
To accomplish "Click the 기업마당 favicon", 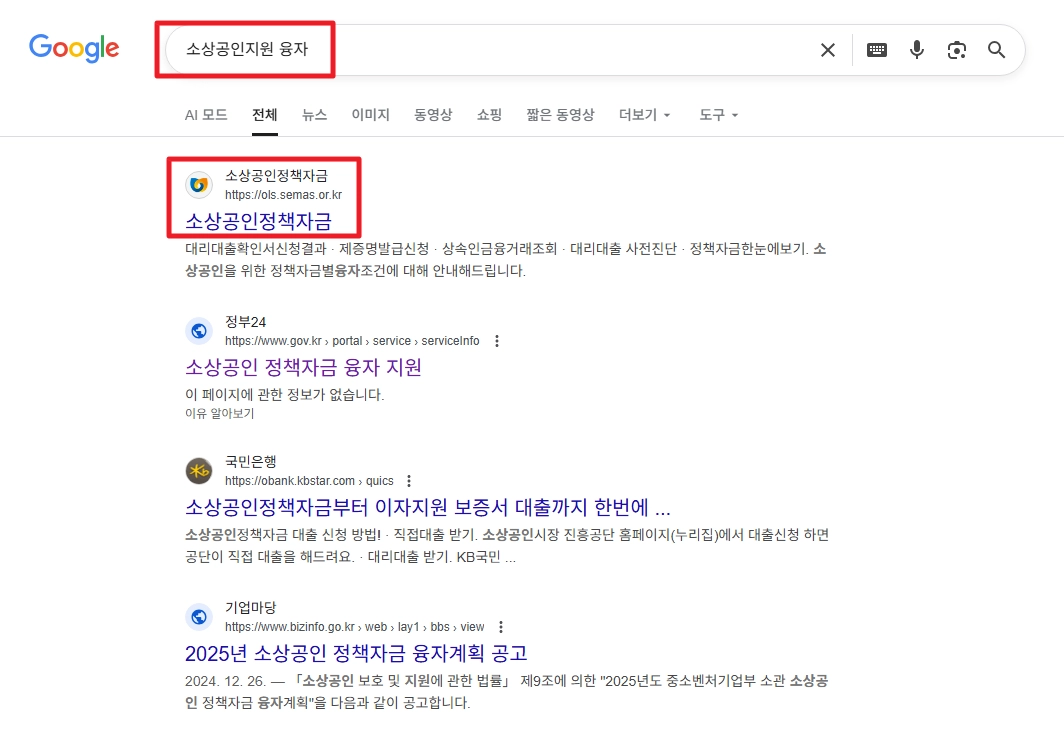I will pyautogui.click(x=199, y=617).
